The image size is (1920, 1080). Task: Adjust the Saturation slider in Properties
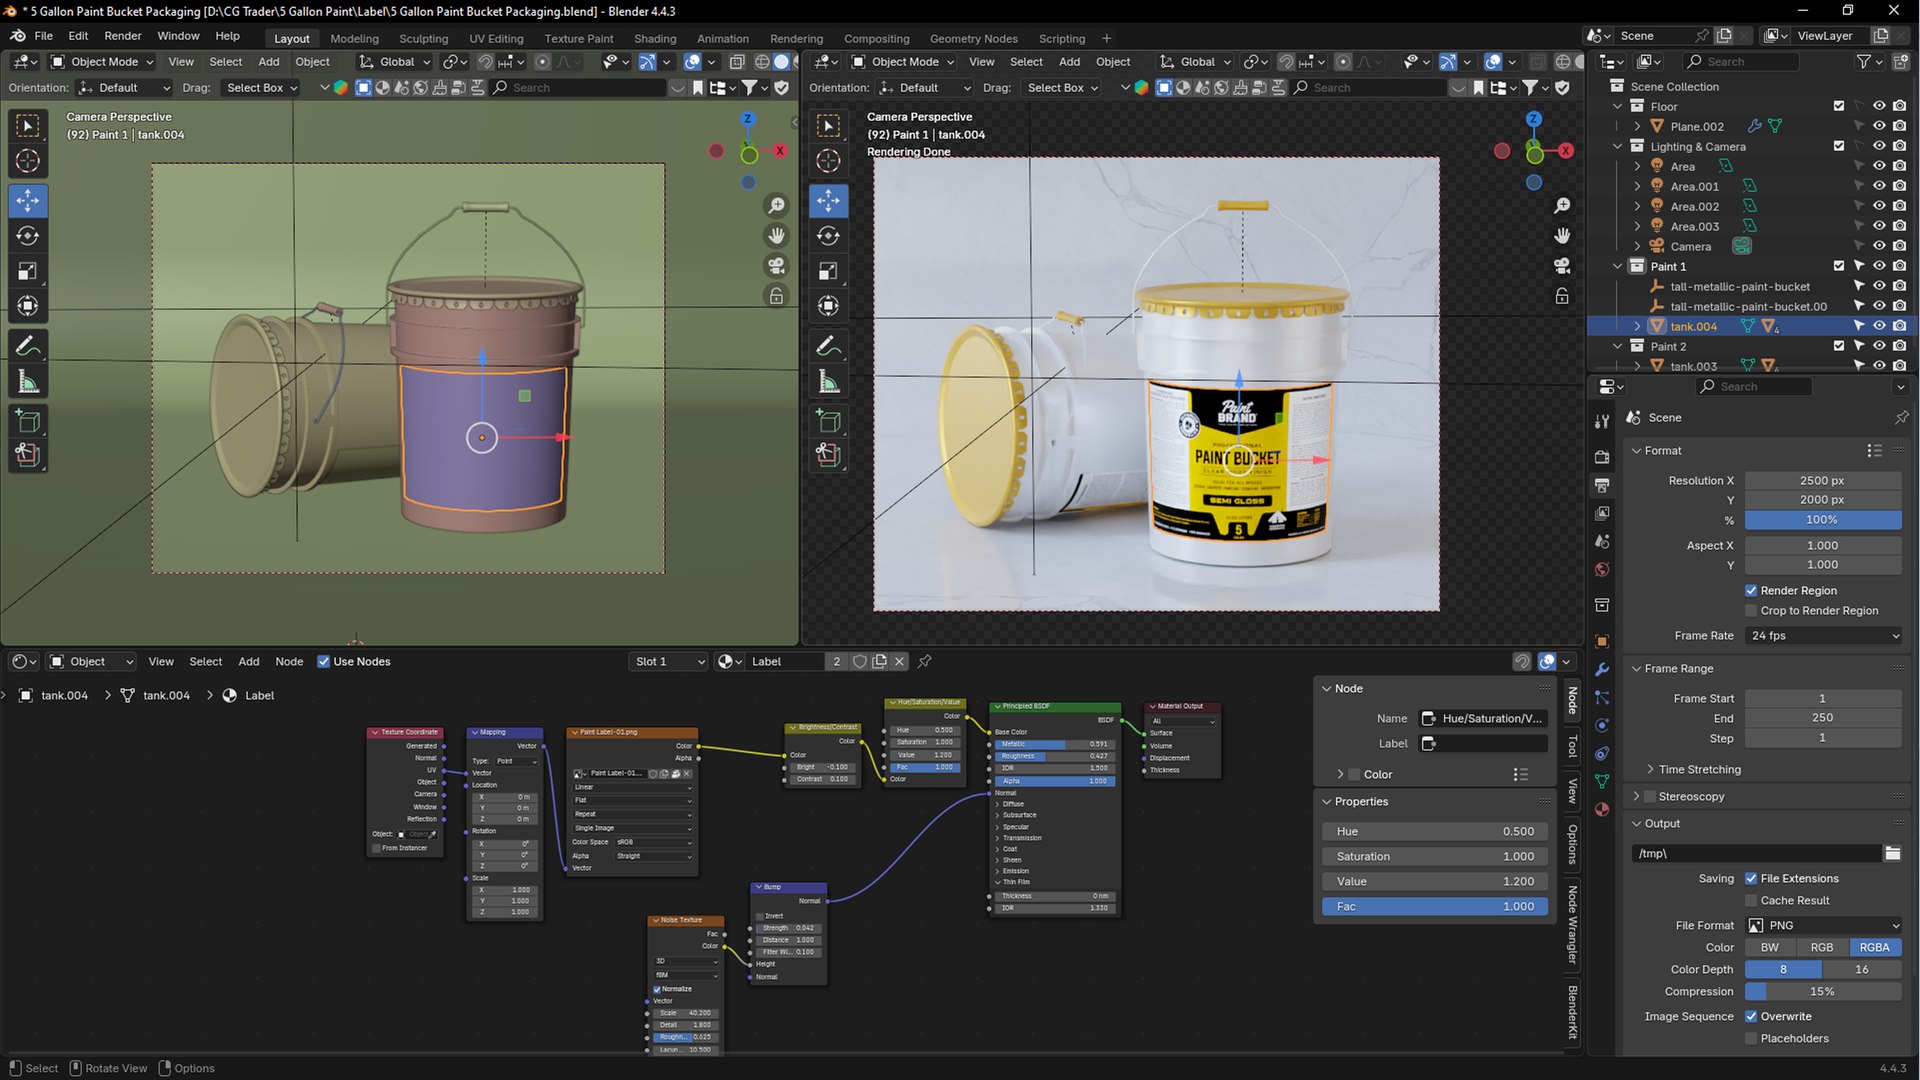coord(1435,857)
